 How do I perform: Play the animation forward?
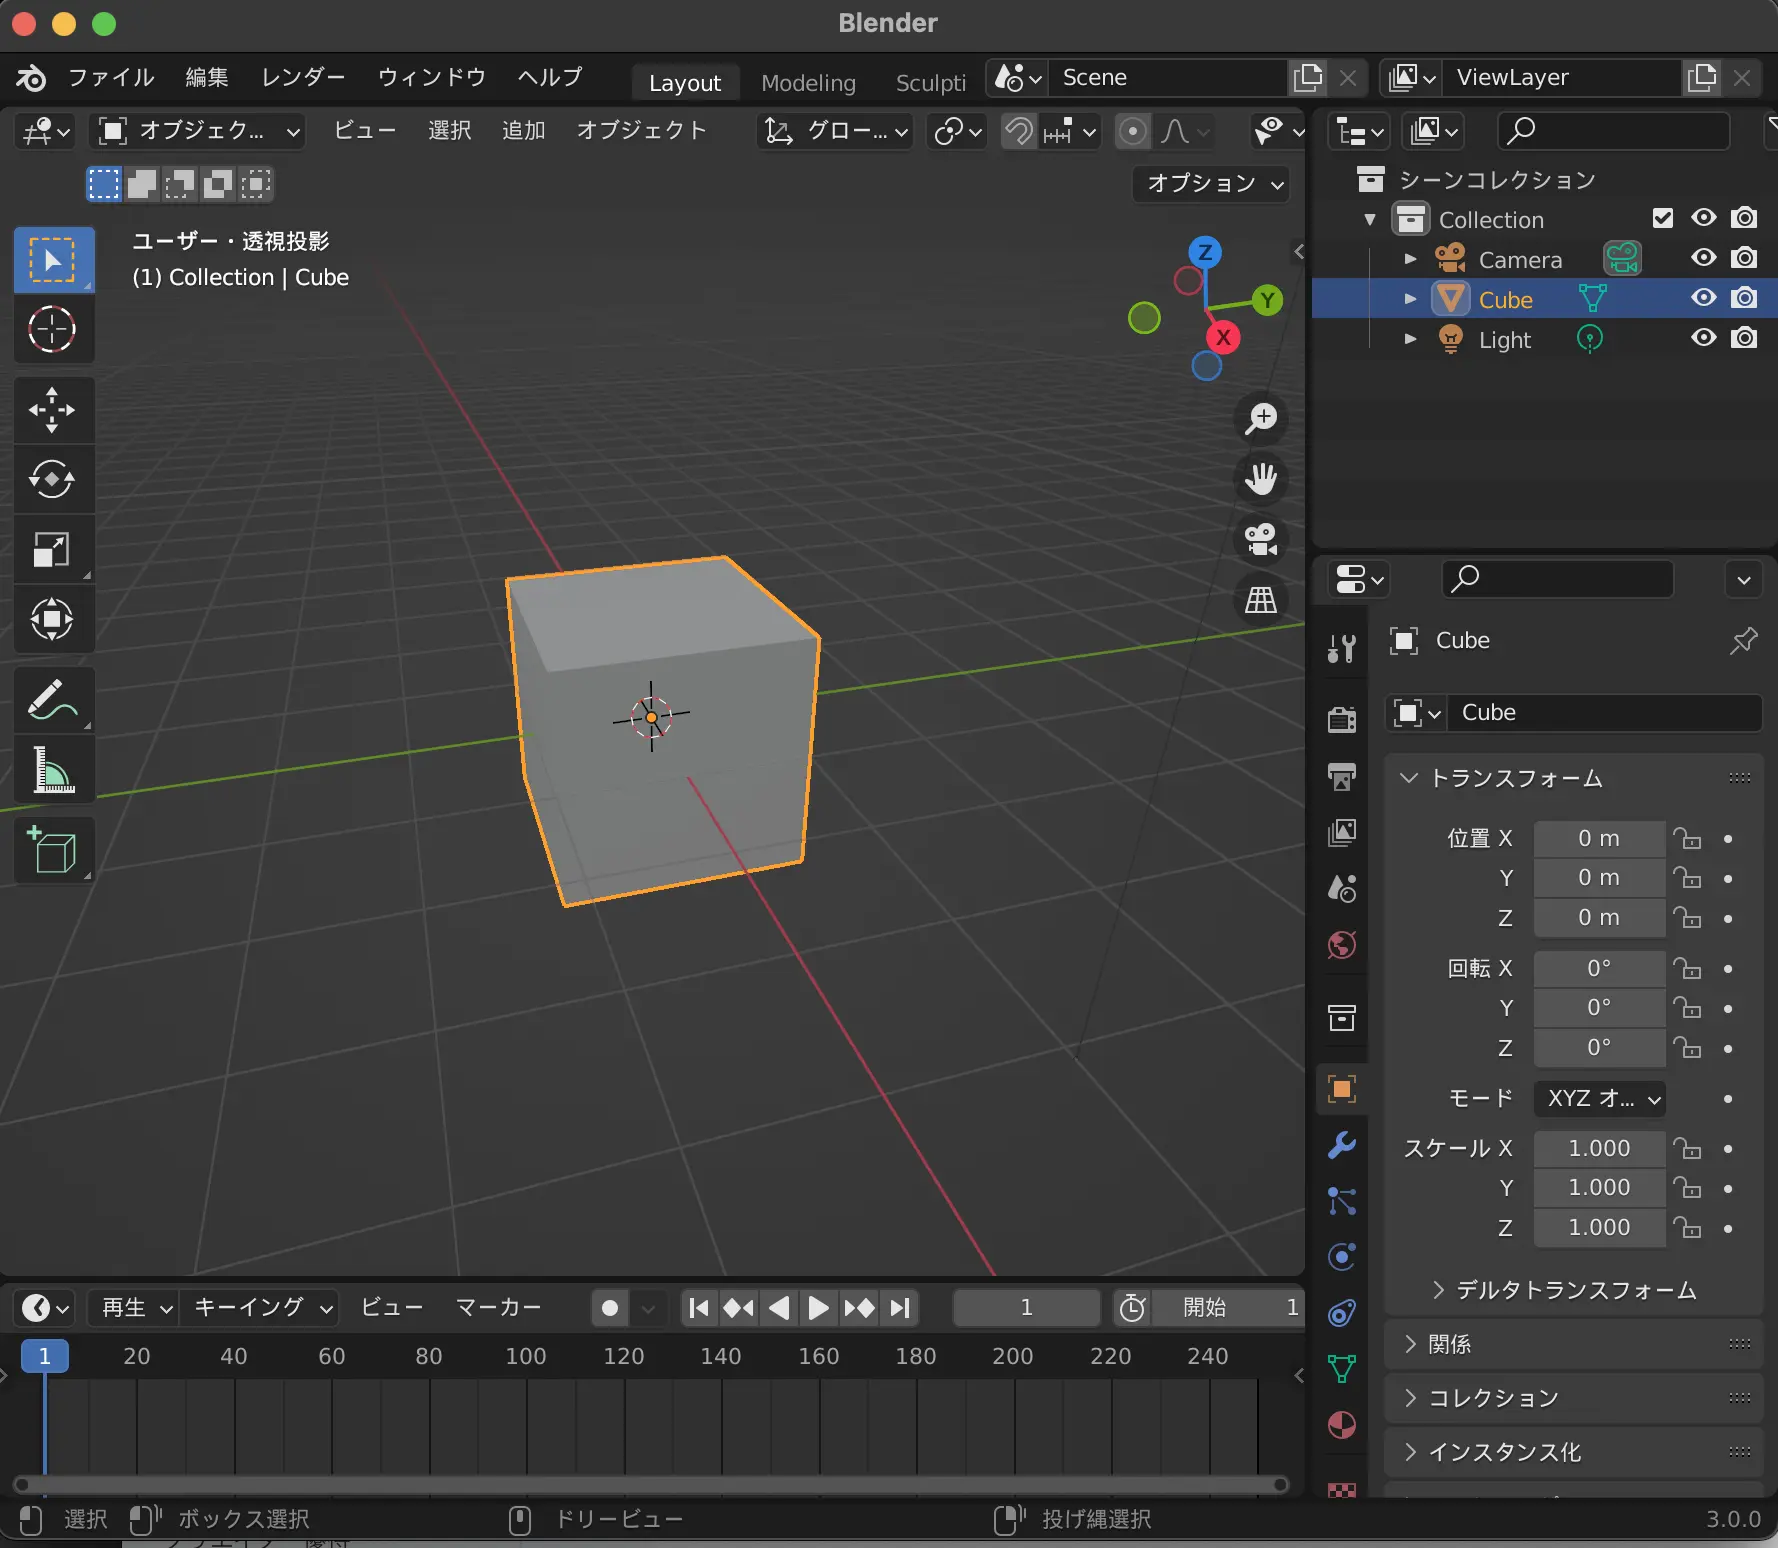(x=818, y=1307)
